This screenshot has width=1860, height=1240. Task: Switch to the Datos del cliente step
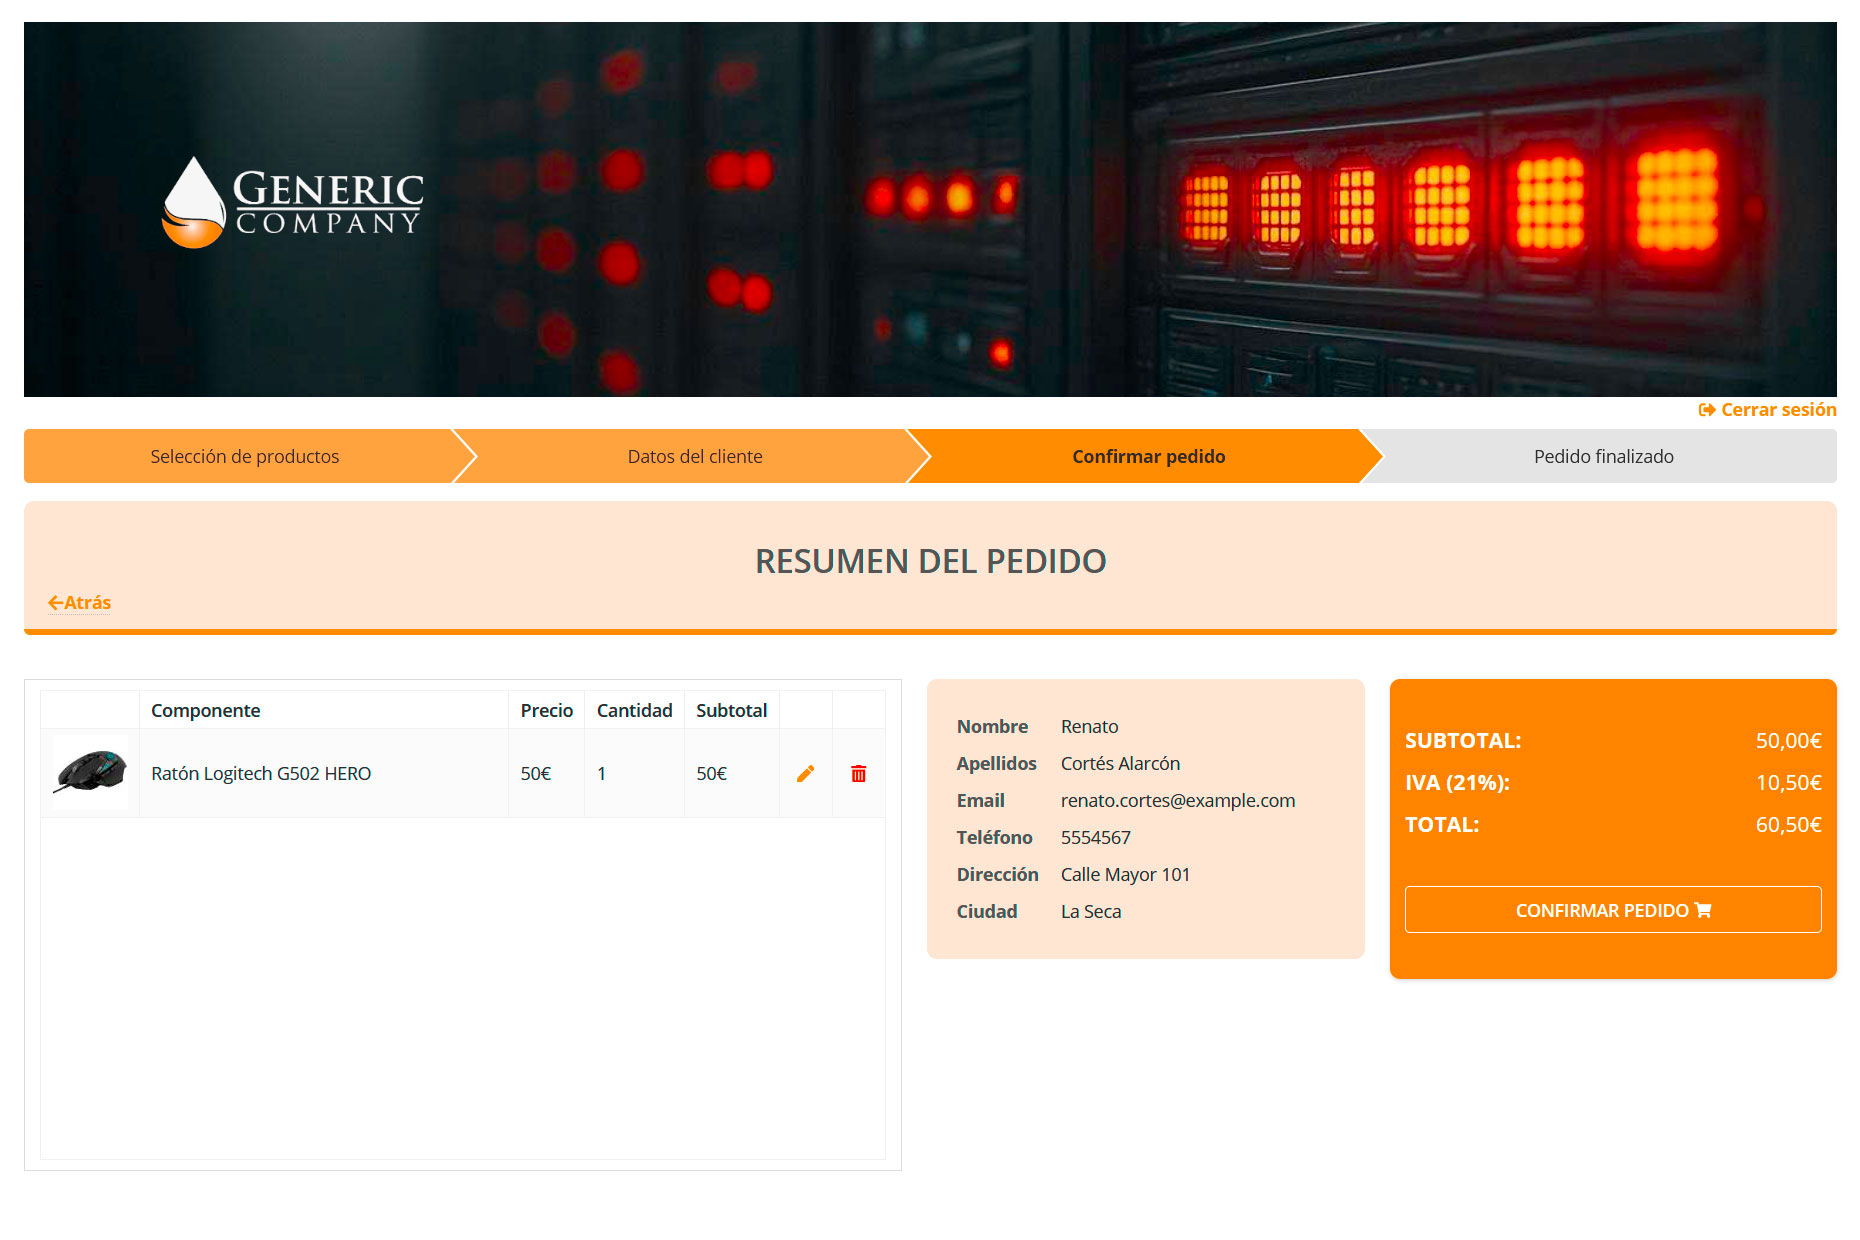(x=694, y=457)
